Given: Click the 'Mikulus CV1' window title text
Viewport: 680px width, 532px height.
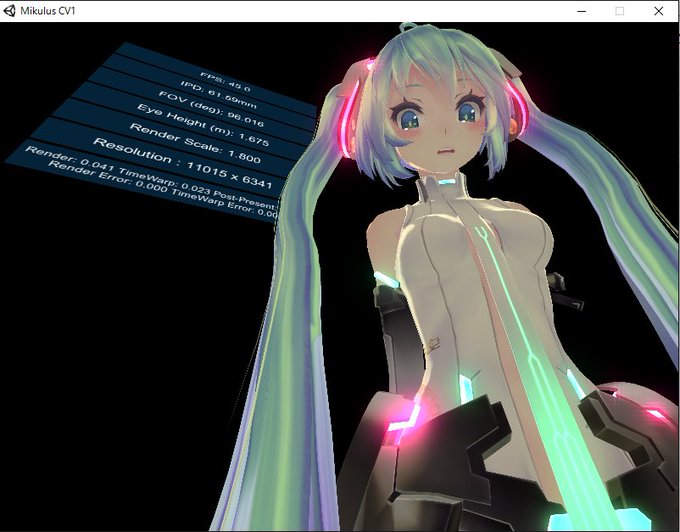Looking at the screenshot, I should pos(48,11).
